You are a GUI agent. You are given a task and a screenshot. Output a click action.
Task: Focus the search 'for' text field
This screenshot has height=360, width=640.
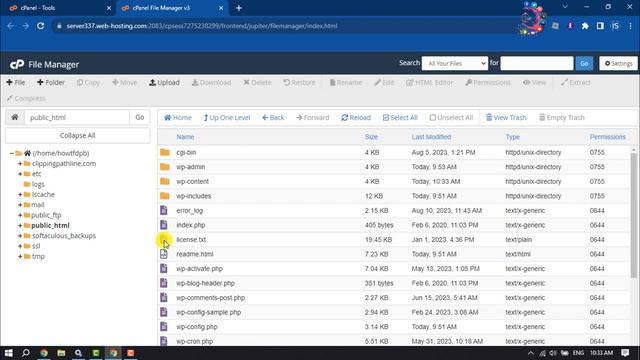tap(537, 63)
